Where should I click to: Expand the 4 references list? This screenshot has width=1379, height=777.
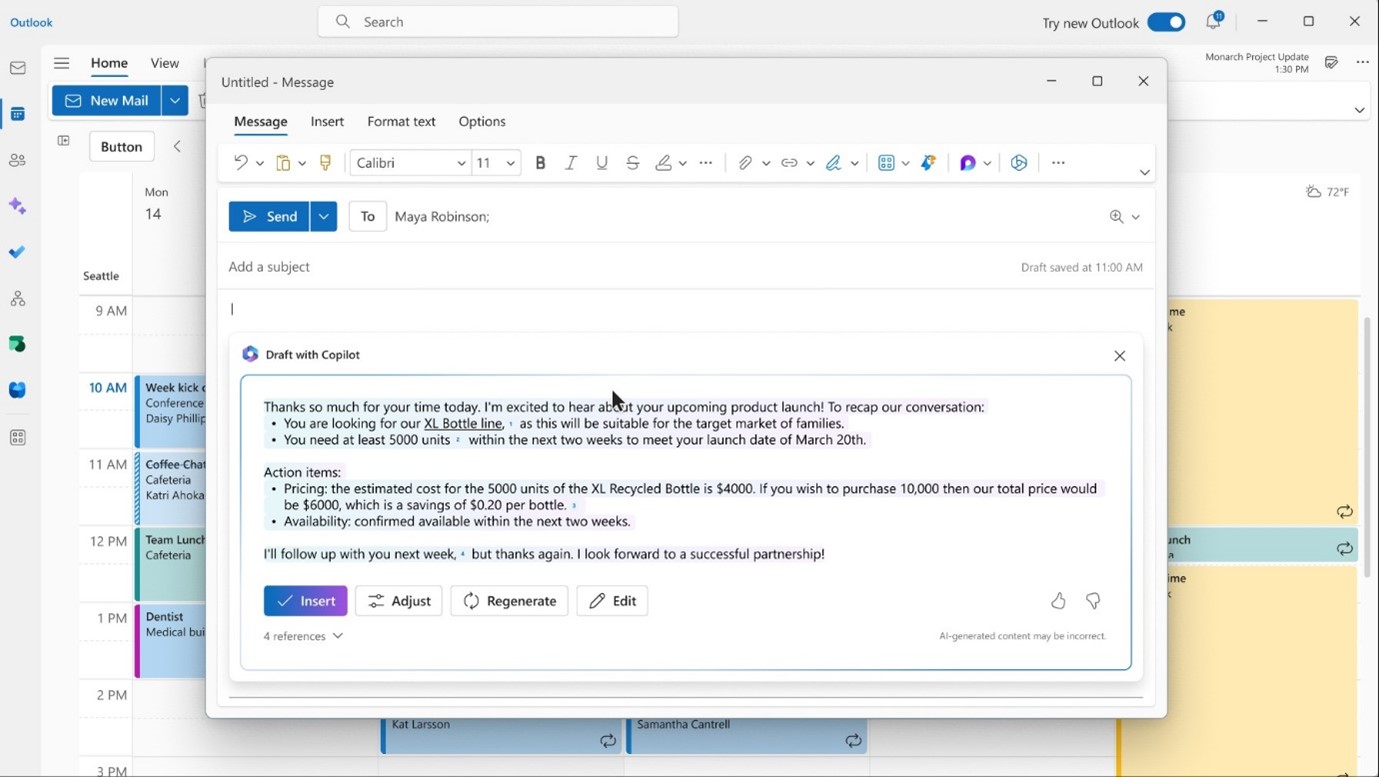point(303,635)
